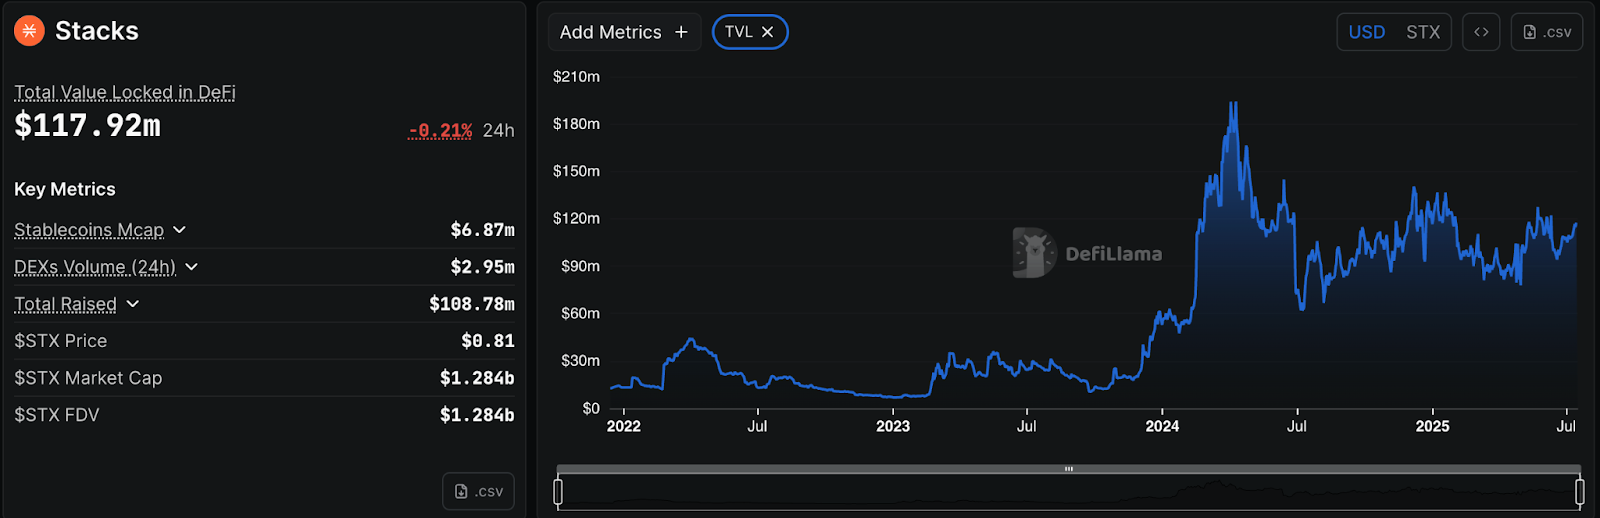Viewport: 1600px width, 518px height.
Task: Remove TVL metric using X icon
Action: (768, 32)
